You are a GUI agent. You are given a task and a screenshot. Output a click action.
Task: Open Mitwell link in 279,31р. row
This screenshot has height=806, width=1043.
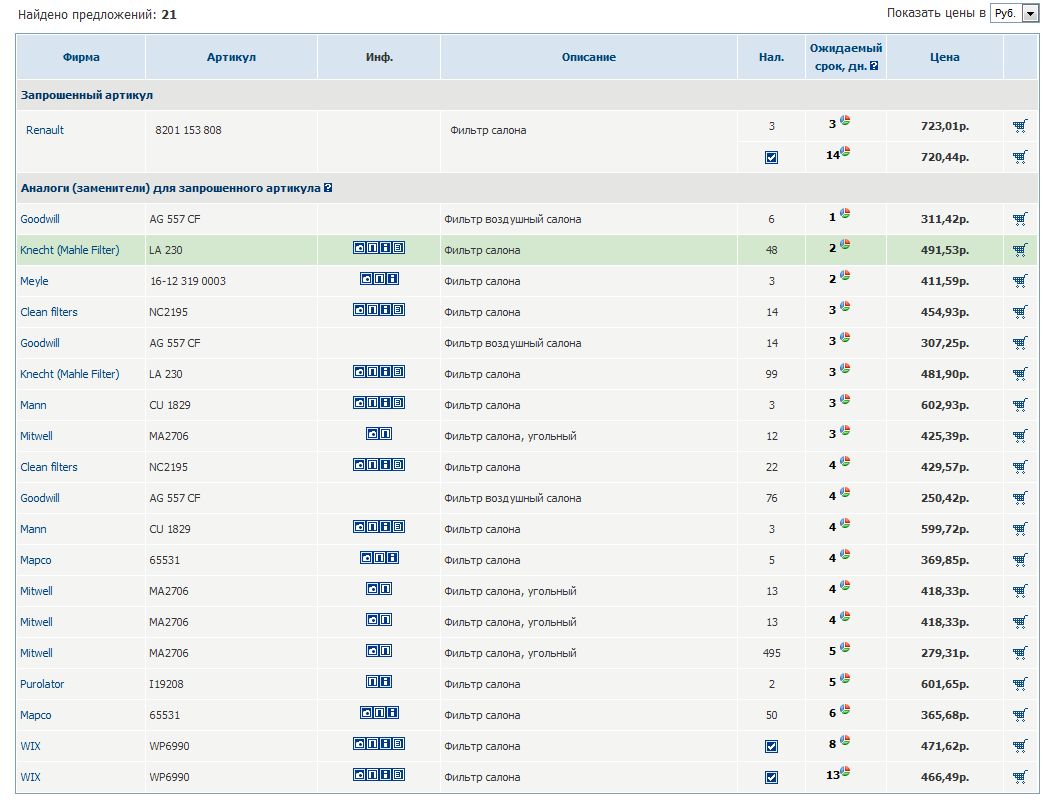[x=36, y=653]
